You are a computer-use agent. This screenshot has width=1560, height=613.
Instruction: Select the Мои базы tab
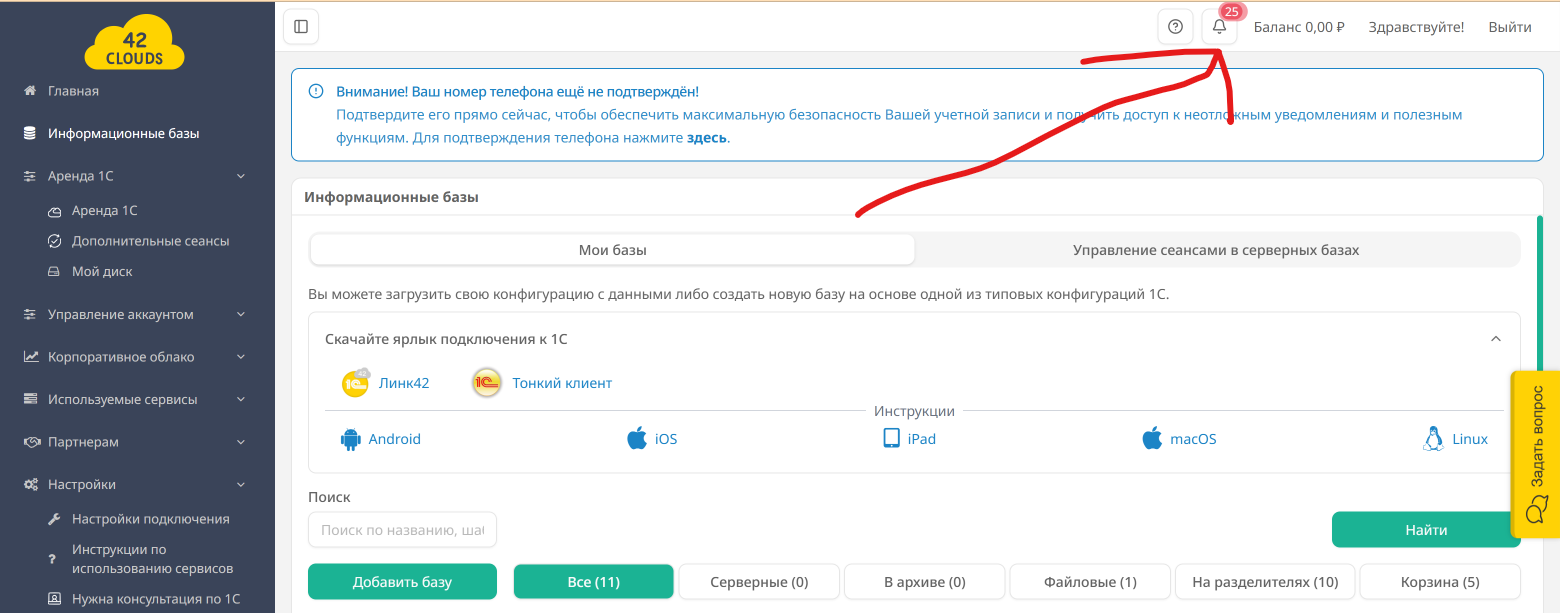pos(613,250)
